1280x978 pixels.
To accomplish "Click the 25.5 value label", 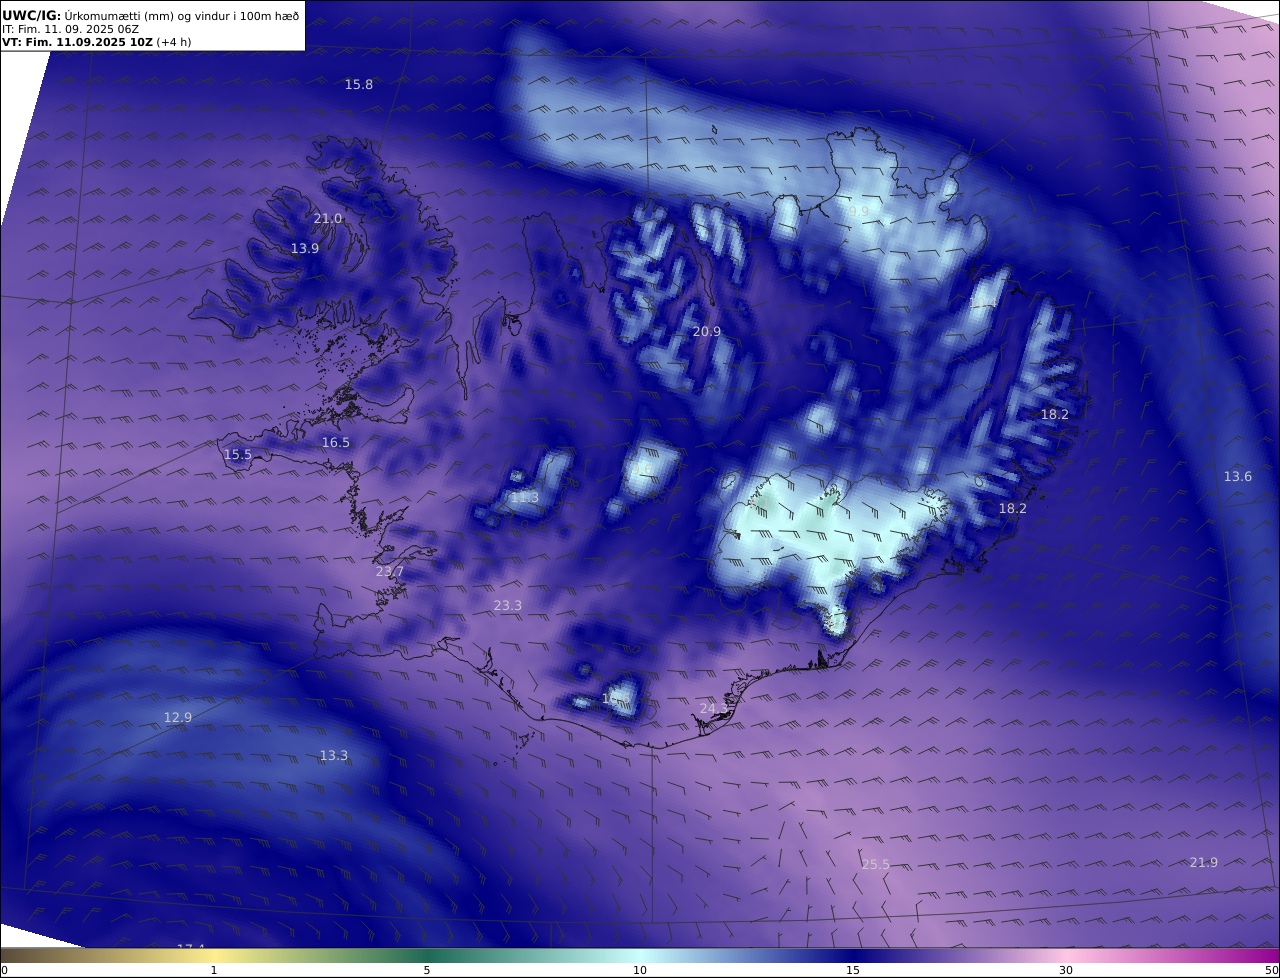I will click(x=876, y=865).
